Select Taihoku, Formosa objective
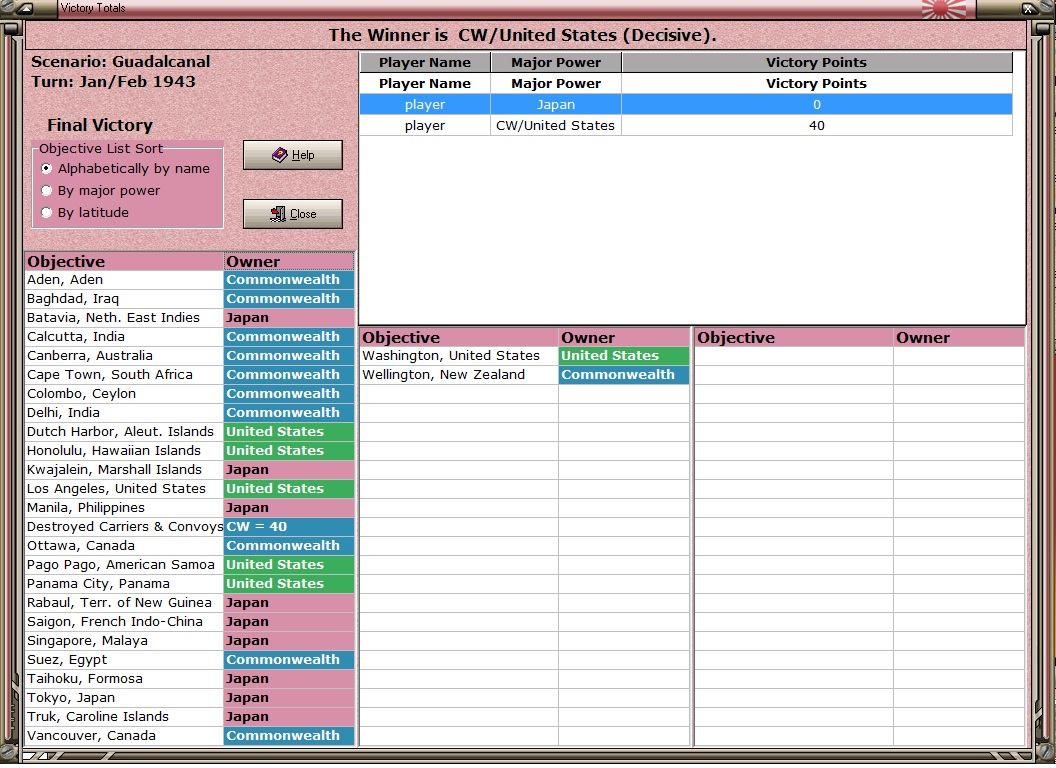 click(124, 678)
